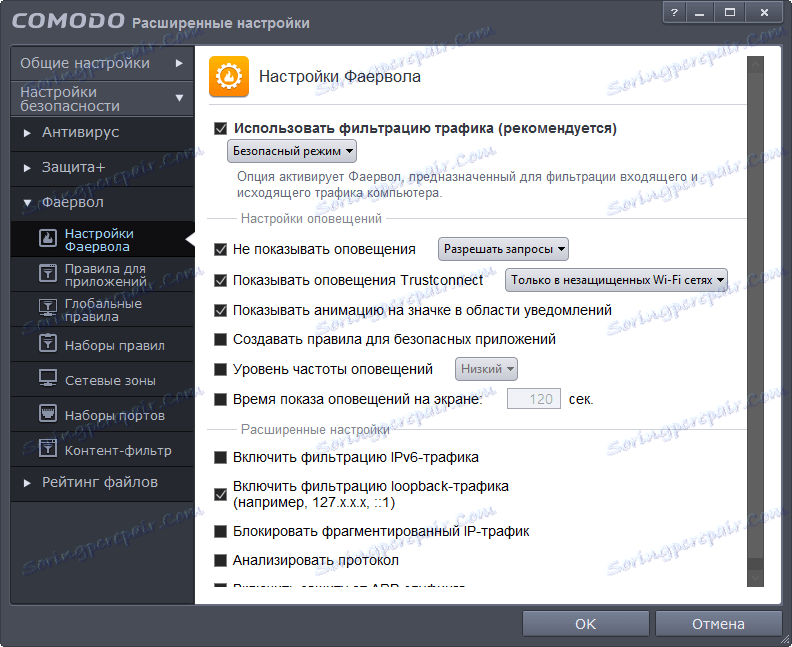Expand the Антивирус tree item

point(102,133)
